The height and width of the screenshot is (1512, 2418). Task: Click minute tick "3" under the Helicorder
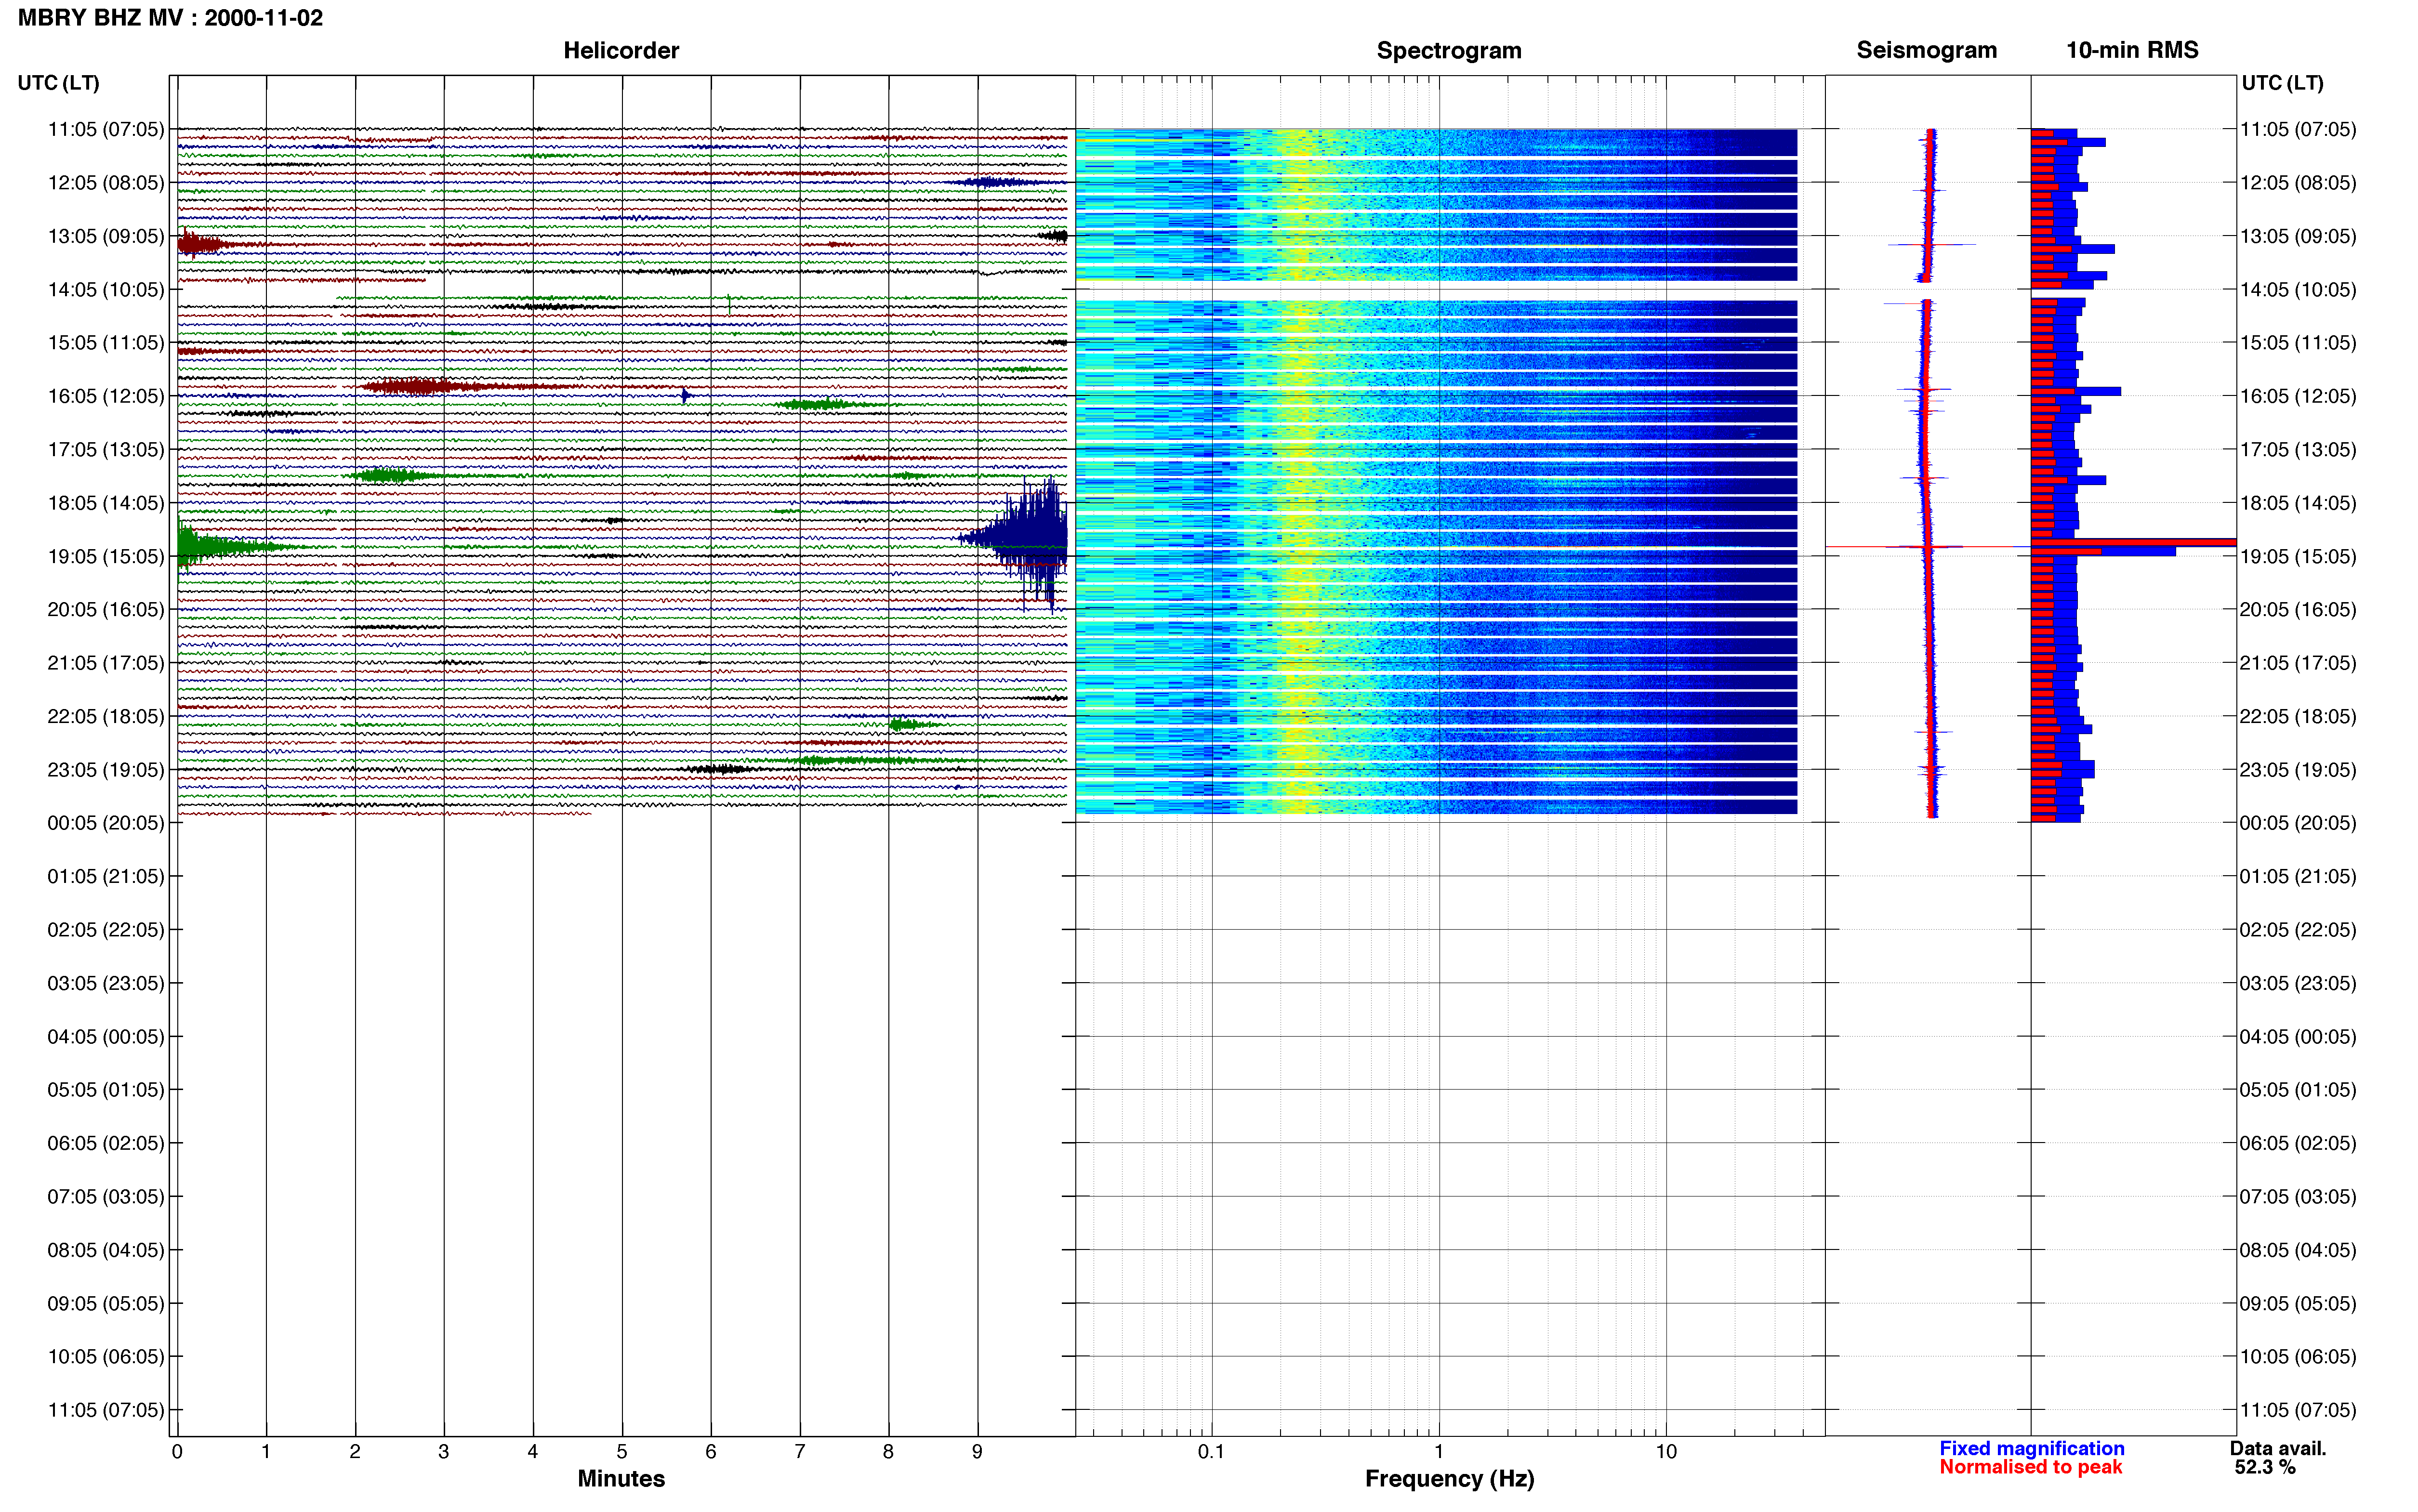coord(444,1451)
